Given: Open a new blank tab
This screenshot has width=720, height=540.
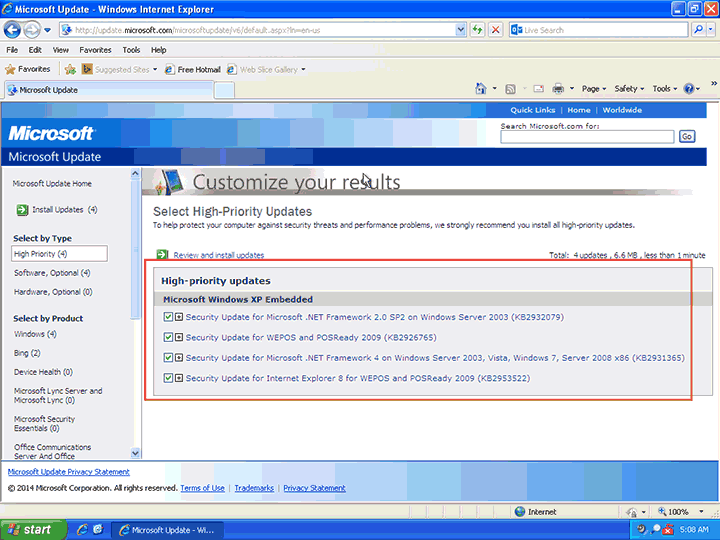Looking at the screenshot, I should pyautogui.click(x=225, y=90).
